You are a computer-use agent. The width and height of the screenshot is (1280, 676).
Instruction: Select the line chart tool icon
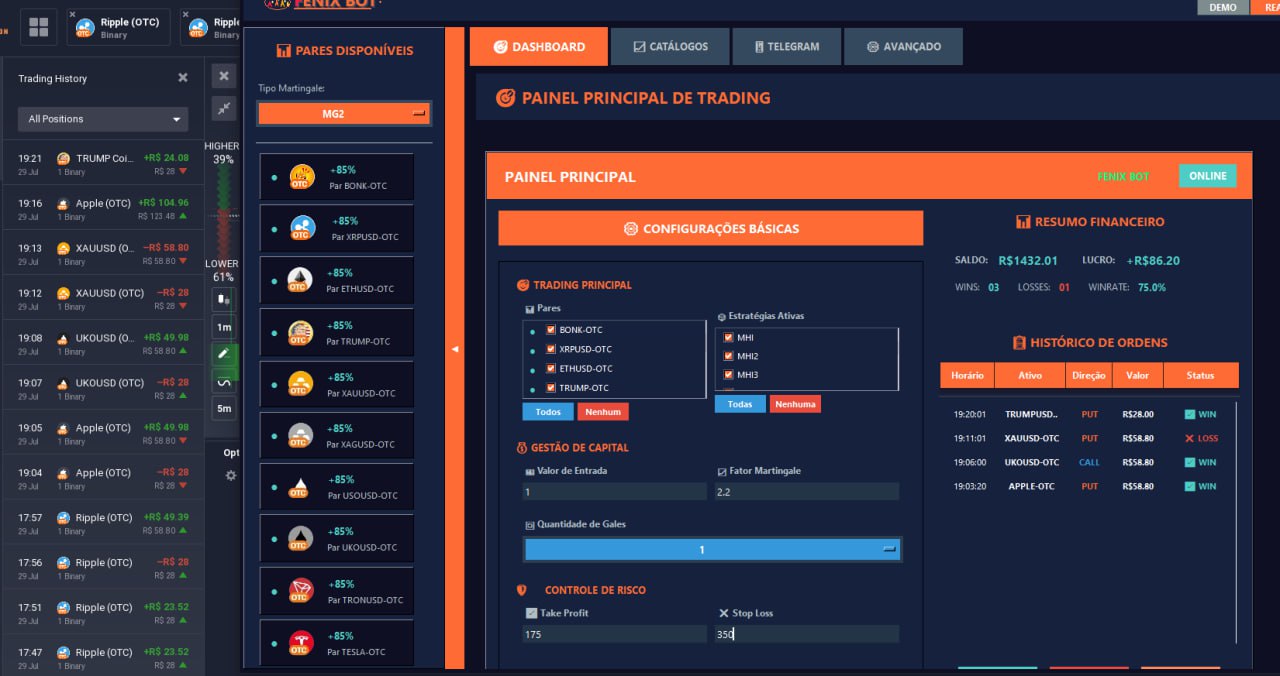point(223,380)
